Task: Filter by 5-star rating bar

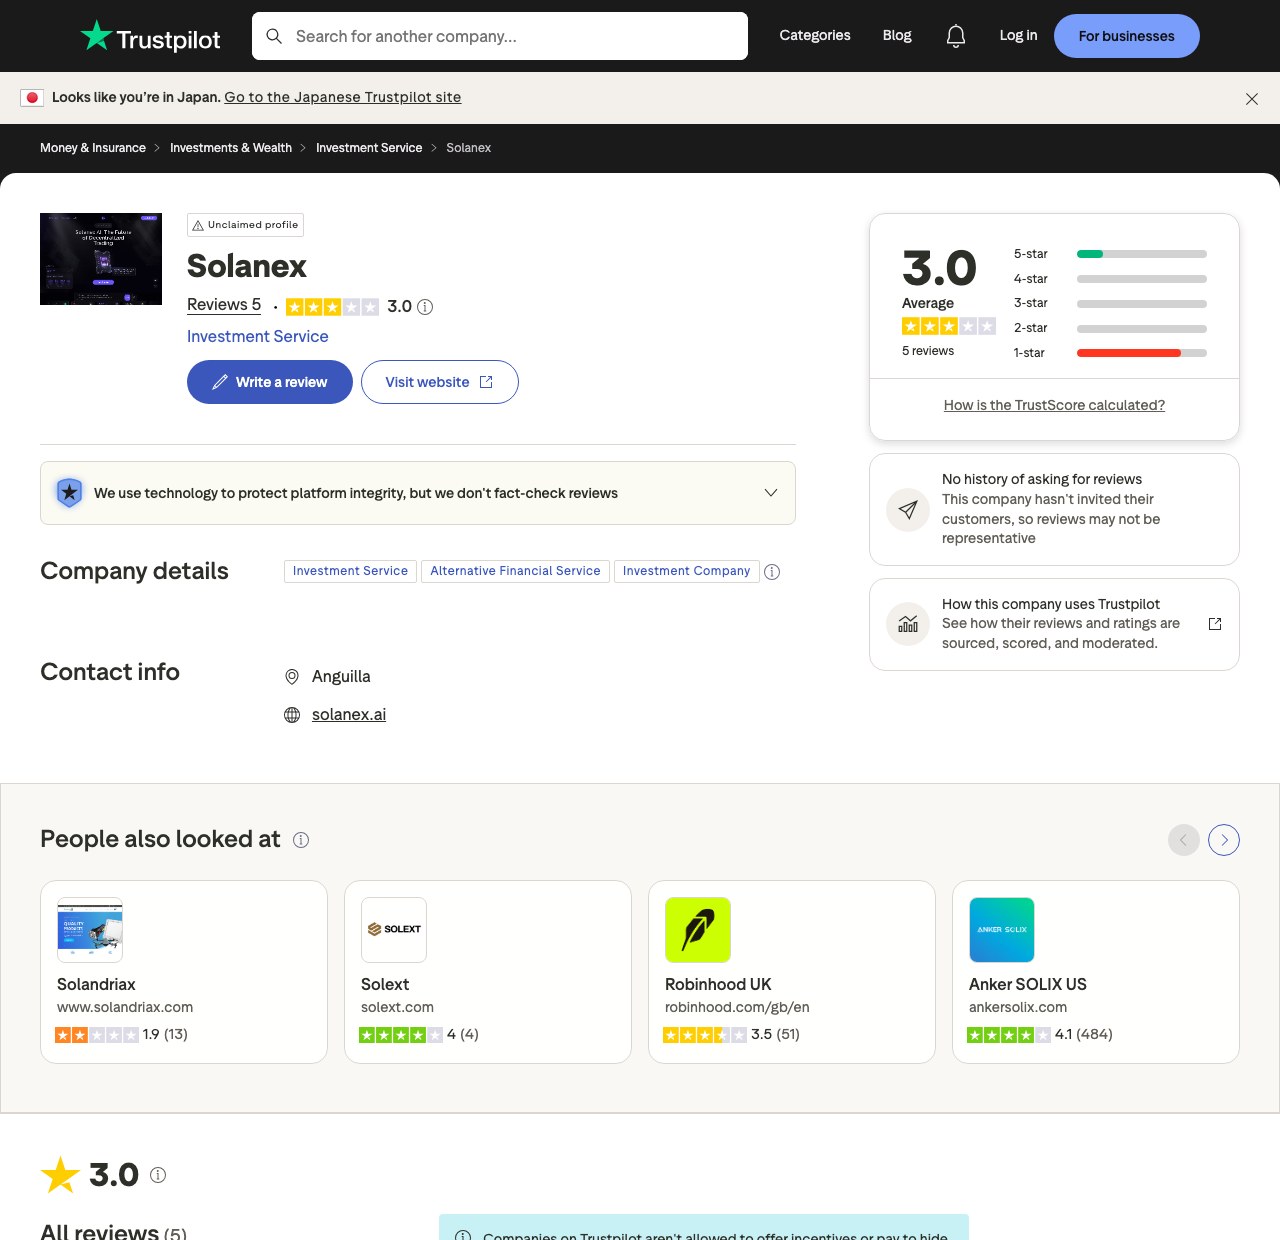Action: coord(1110,254)
